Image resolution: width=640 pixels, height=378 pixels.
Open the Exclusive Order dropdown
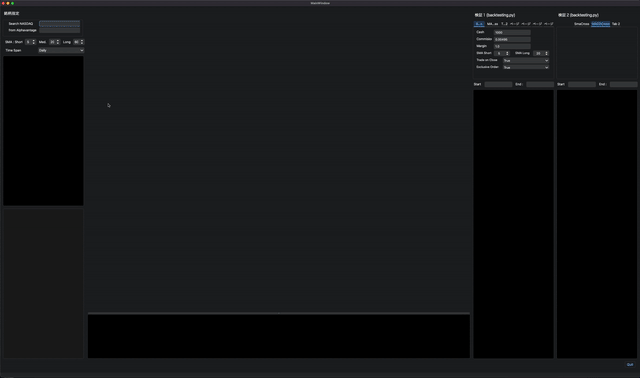click(x=526, y=67)
